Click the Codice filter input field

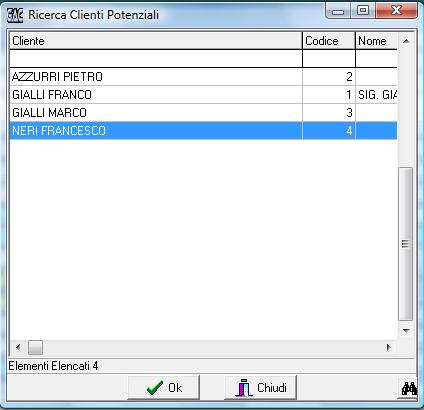coord(329,59)
